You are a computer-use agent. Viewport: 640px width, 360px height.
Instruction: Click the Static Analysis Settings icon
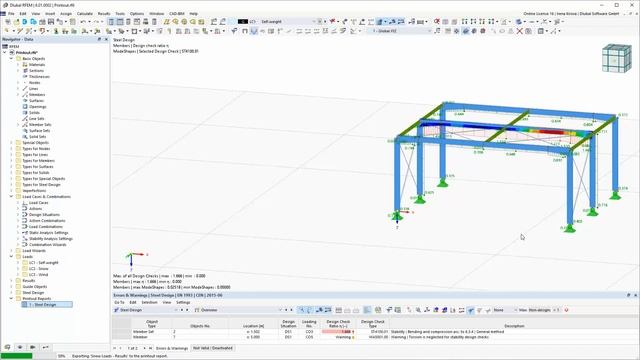[x=25, y=233]
